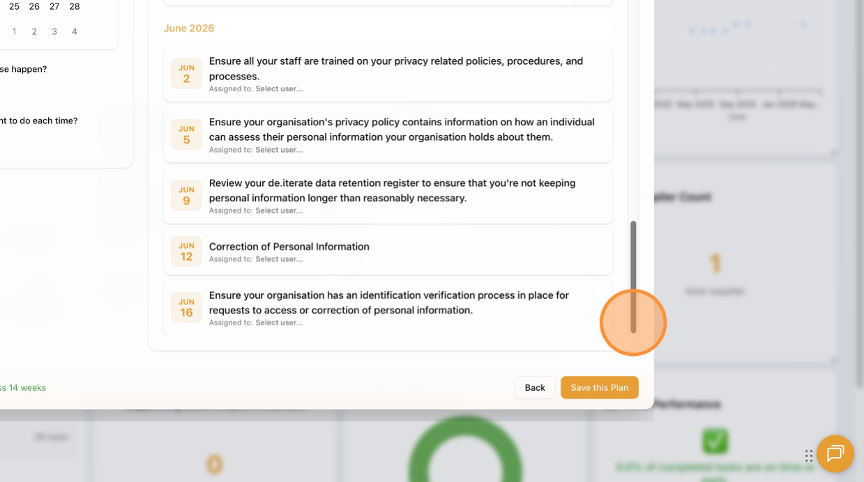Viewport: 864px width, 482px height.
Task: Assign user for Correction of Personal Information
Action: (279, 259)
